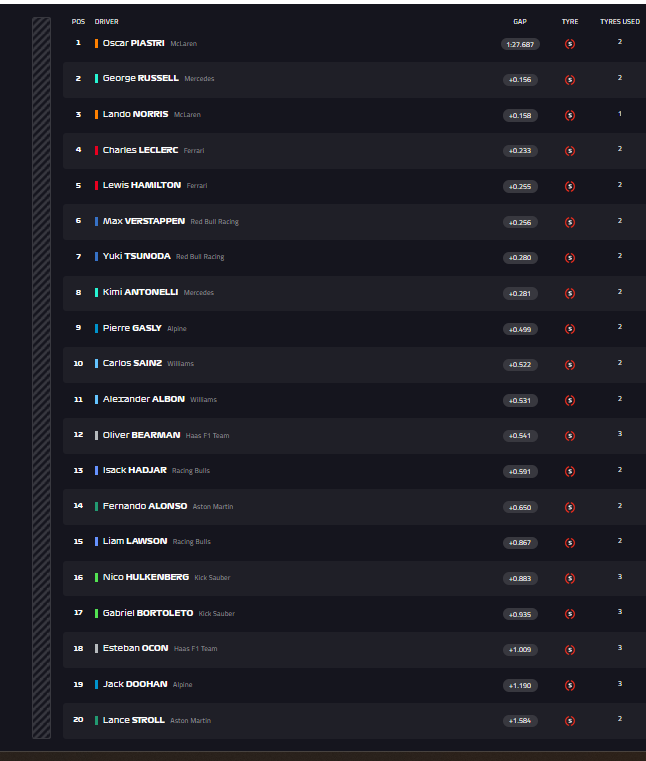The image size is (646, 761).
Task: Open Lando Norris driver name link
Action: (x=135, y=114)
